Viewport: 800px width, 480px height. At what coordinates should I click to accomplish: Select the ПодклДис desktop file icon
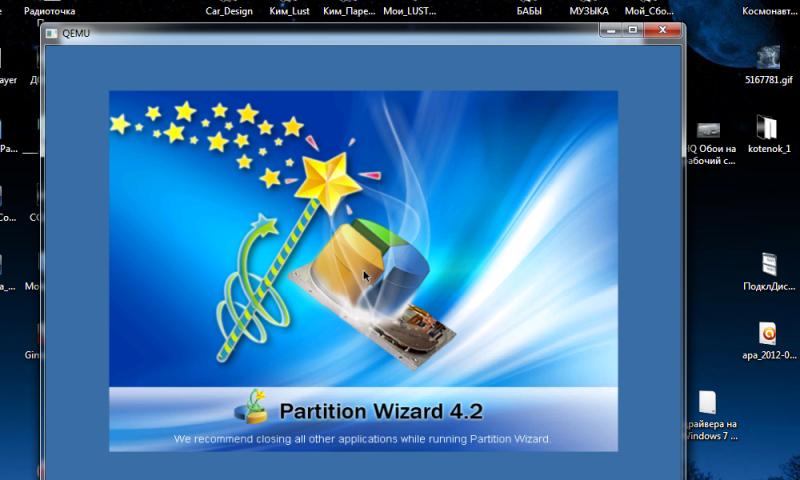[x=768, y=266]
